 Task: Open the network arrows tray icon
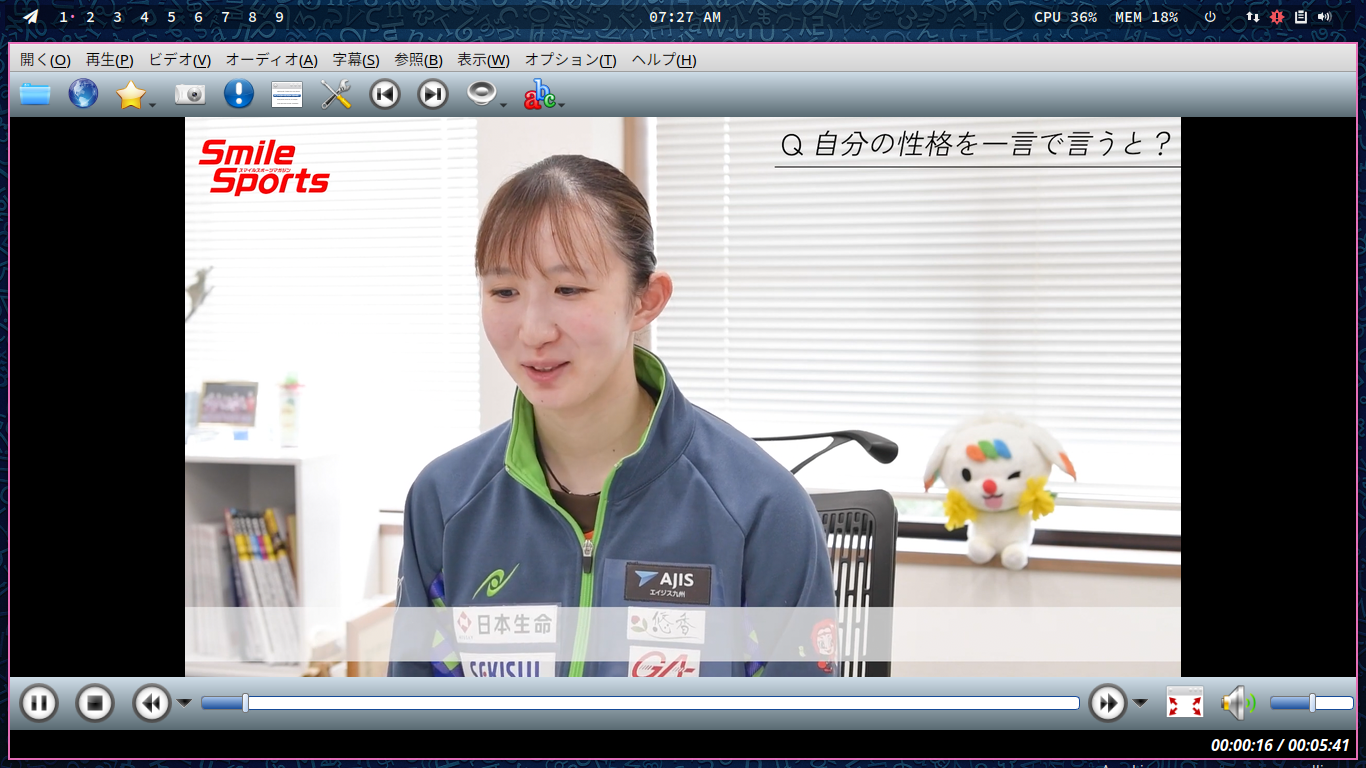1253,17
